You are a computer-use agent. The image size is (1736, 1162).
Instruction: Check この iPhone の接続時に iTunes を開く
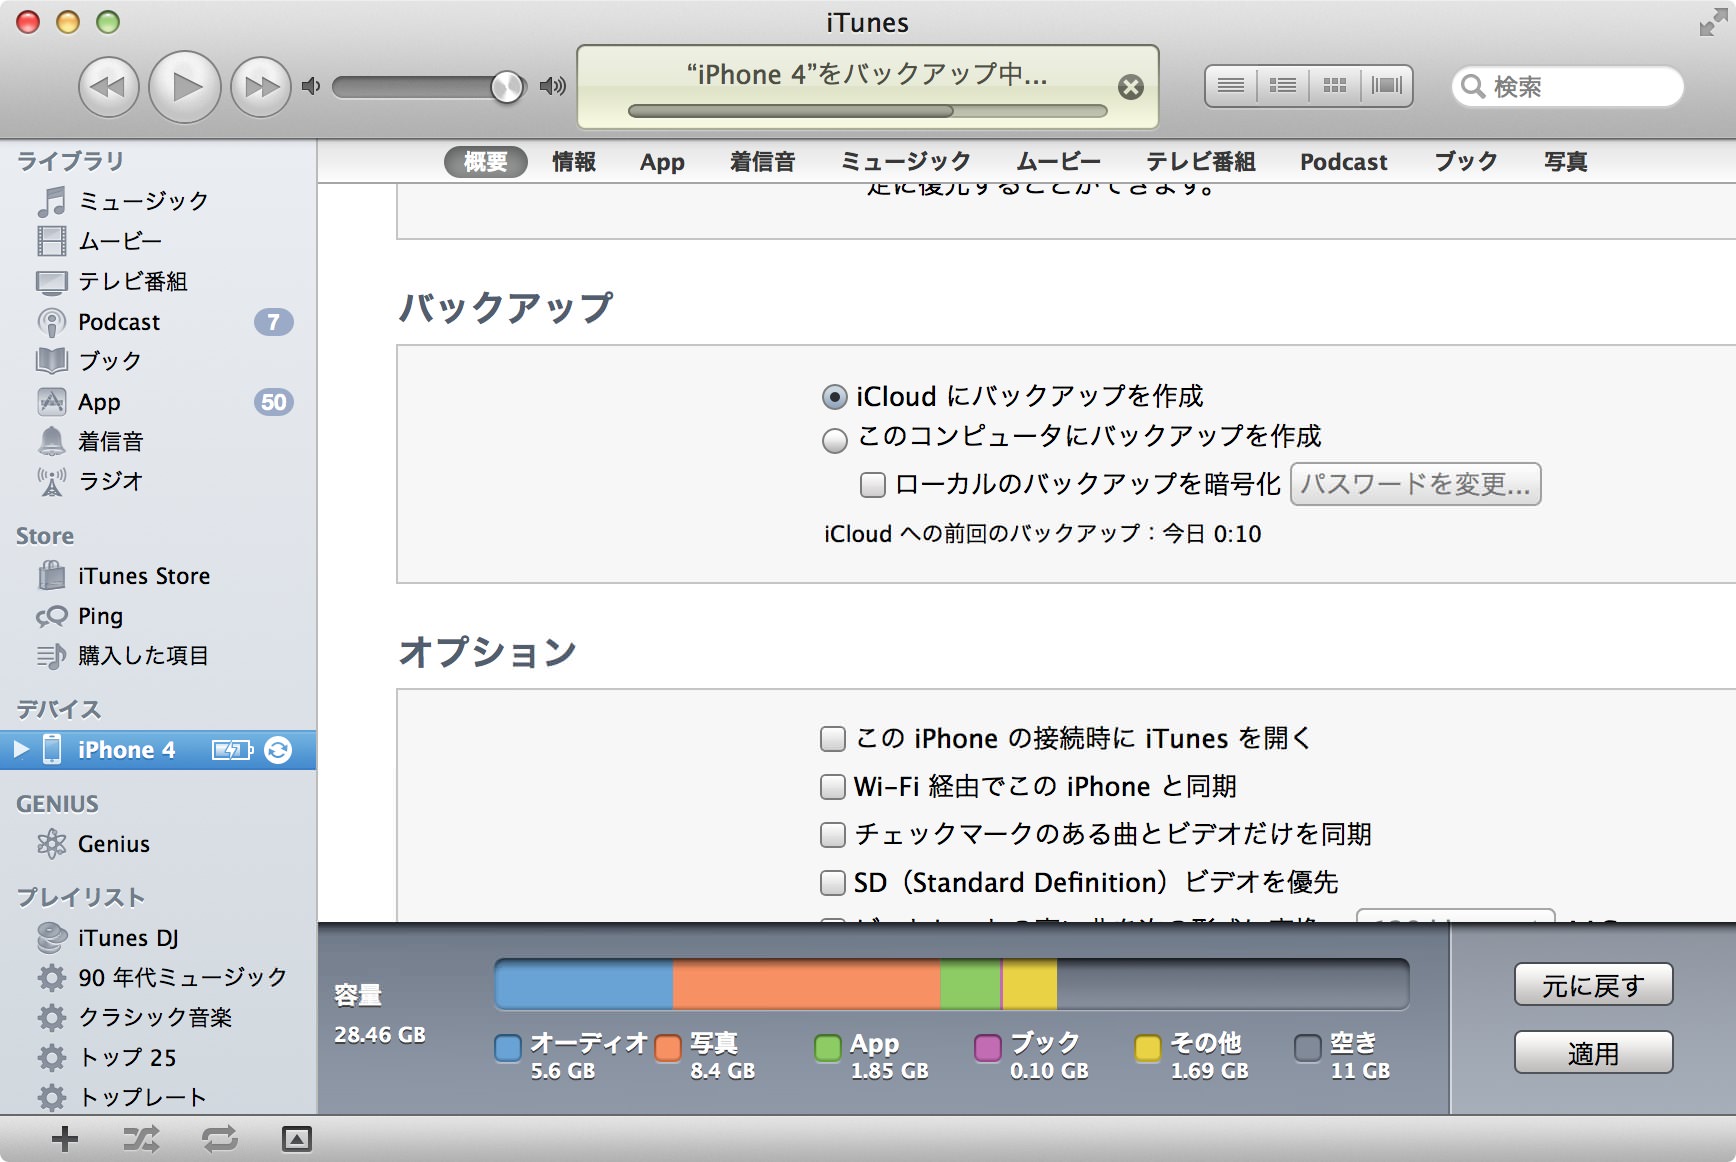coord(832,739)
